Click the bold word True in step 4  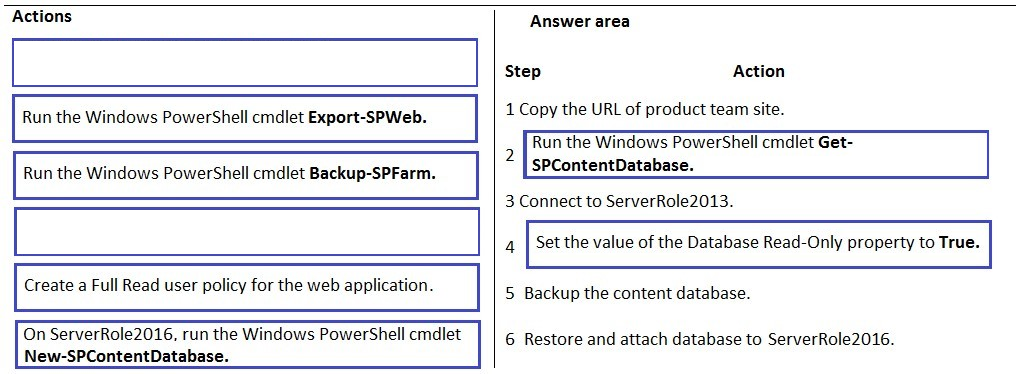(x=959, y=243)
